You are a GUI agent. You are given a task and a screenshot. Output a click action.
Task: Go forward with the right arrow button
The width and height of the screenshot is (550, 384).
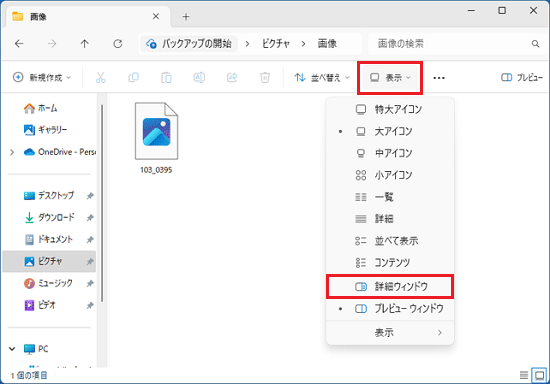tap(52, 44)
